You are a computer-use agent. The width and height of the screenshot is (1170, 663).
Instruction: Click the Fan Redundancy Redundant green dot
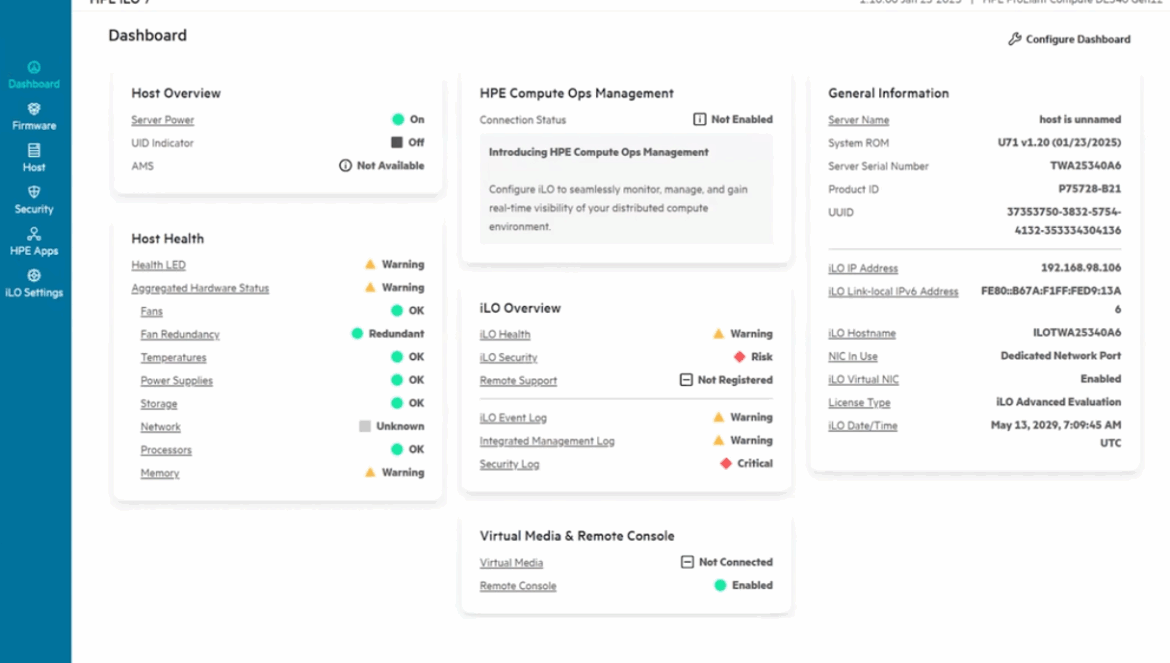(357, 333)
